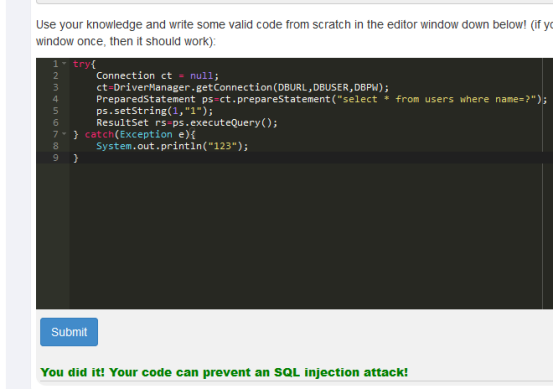Click the blue Submit button
554x389 pixels.
(x=69, y=332)
